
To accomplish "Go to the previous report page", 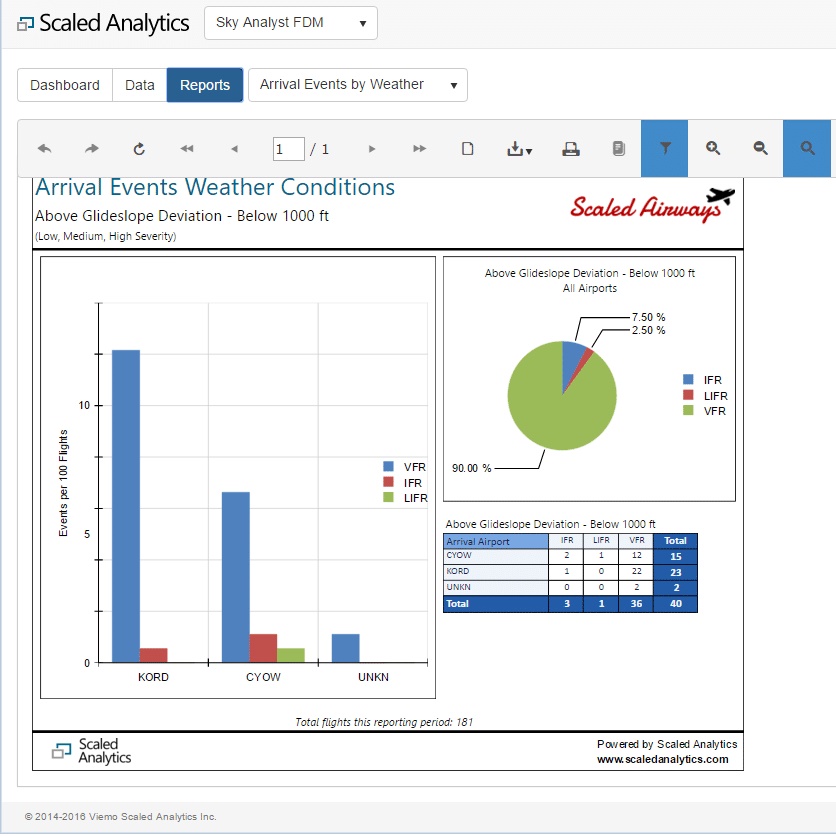I will point(234,149).
